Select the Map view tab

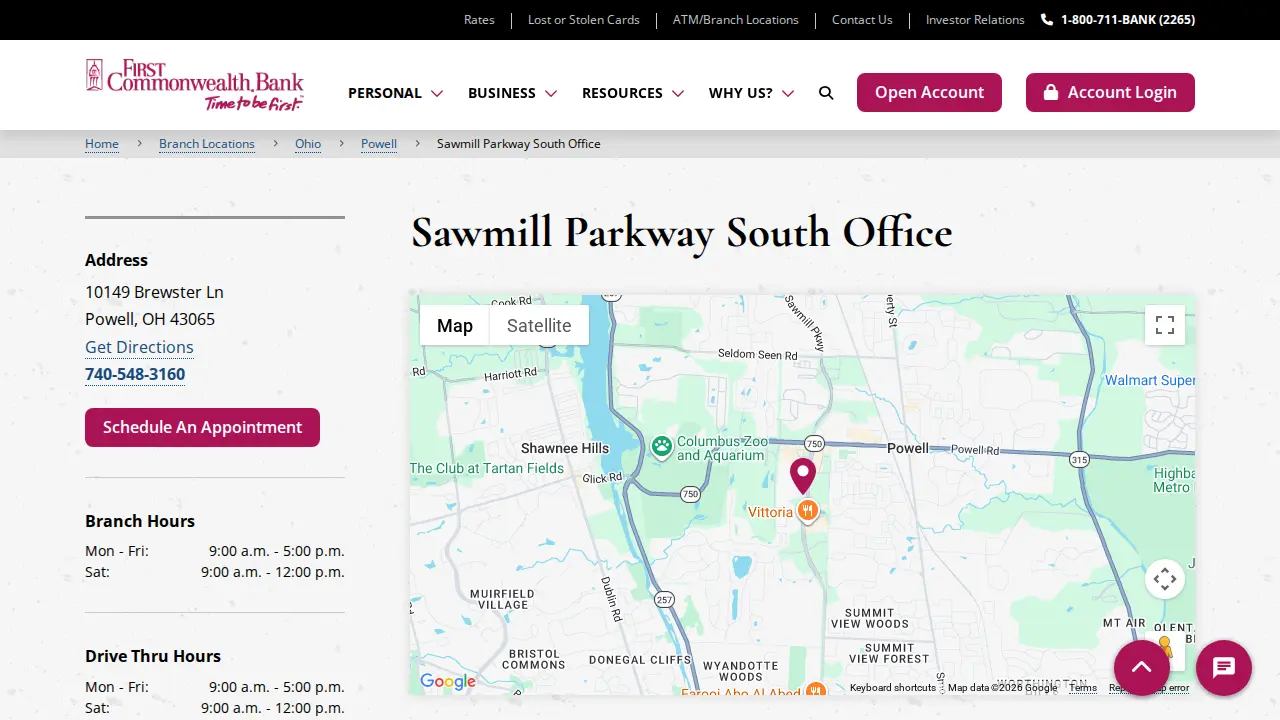[x=455, y=325]
